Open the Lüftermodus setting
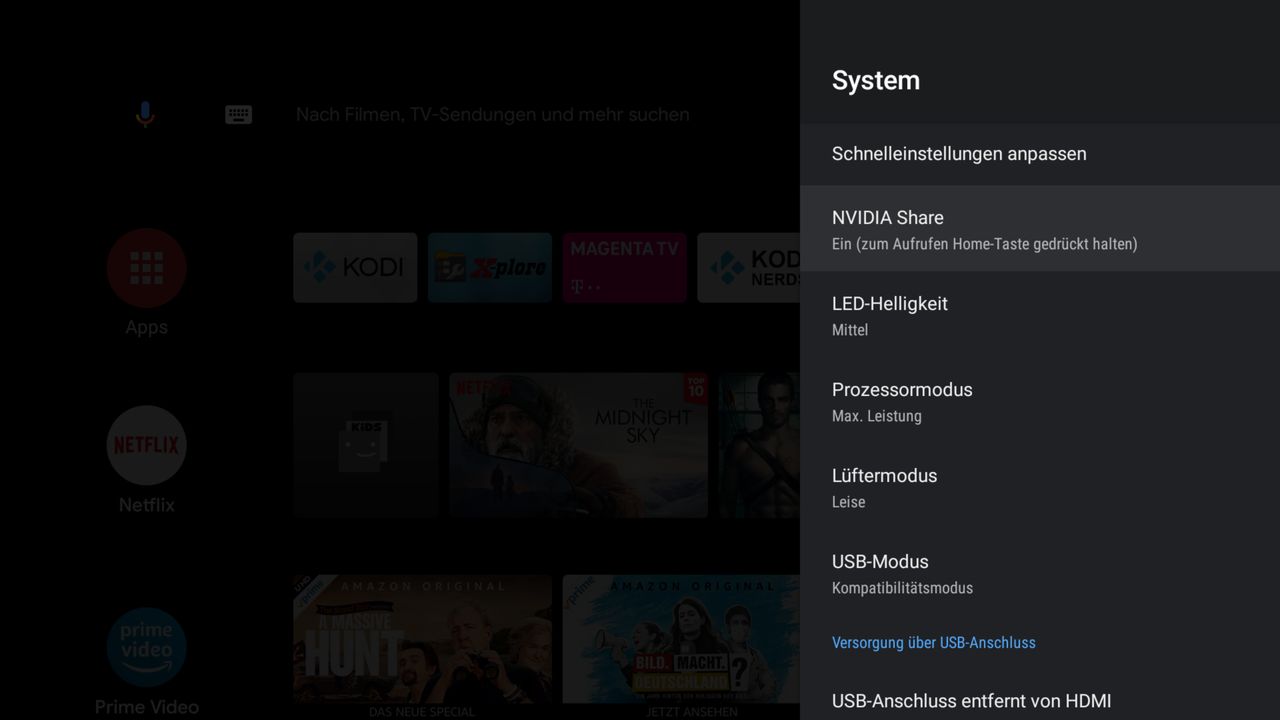Screen dimensions: 1280x720 pos(1040,487)
